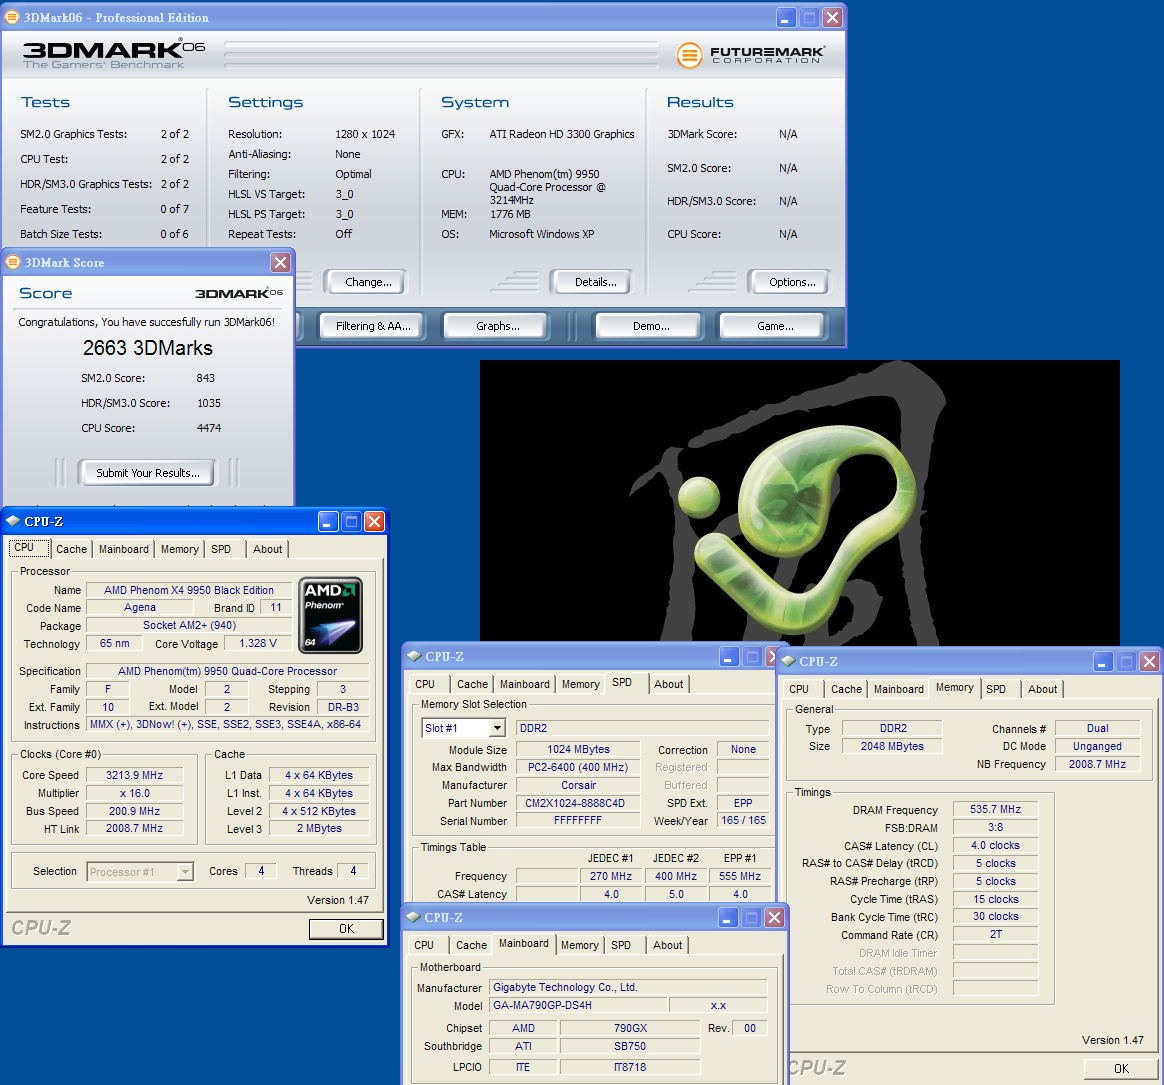The width and height of the screenshot is (1164, 1085).
Task: Click the 3DMark Score window title icon
Action: 13,262
